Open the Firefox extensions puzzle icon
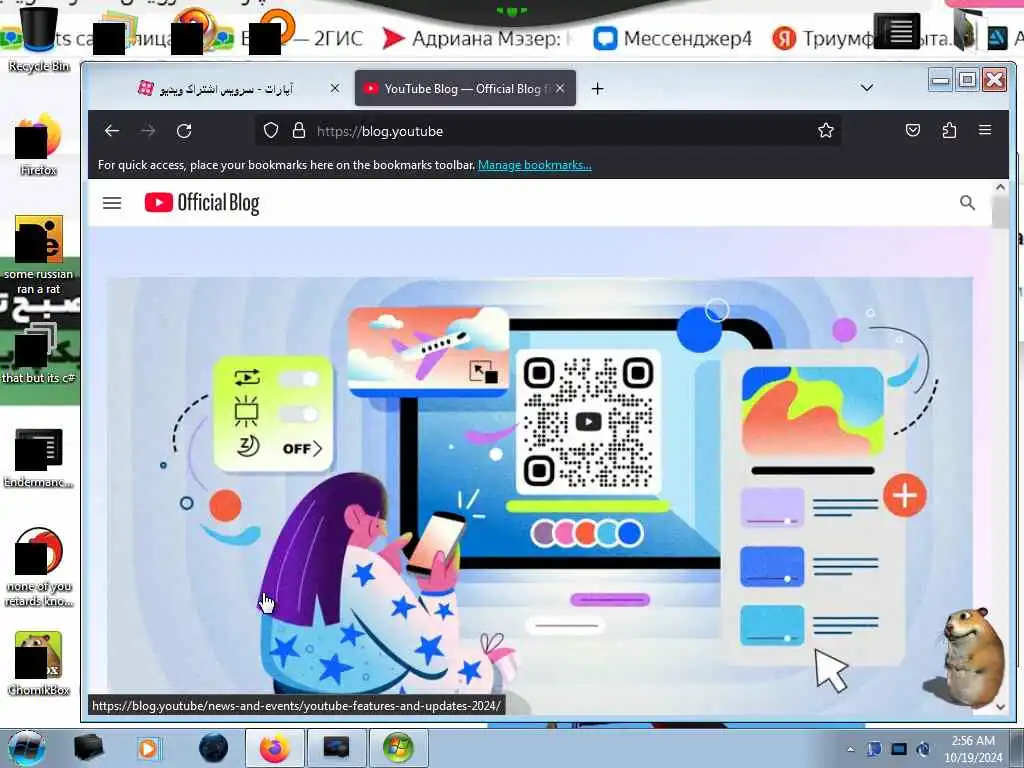 coord(949,131)
